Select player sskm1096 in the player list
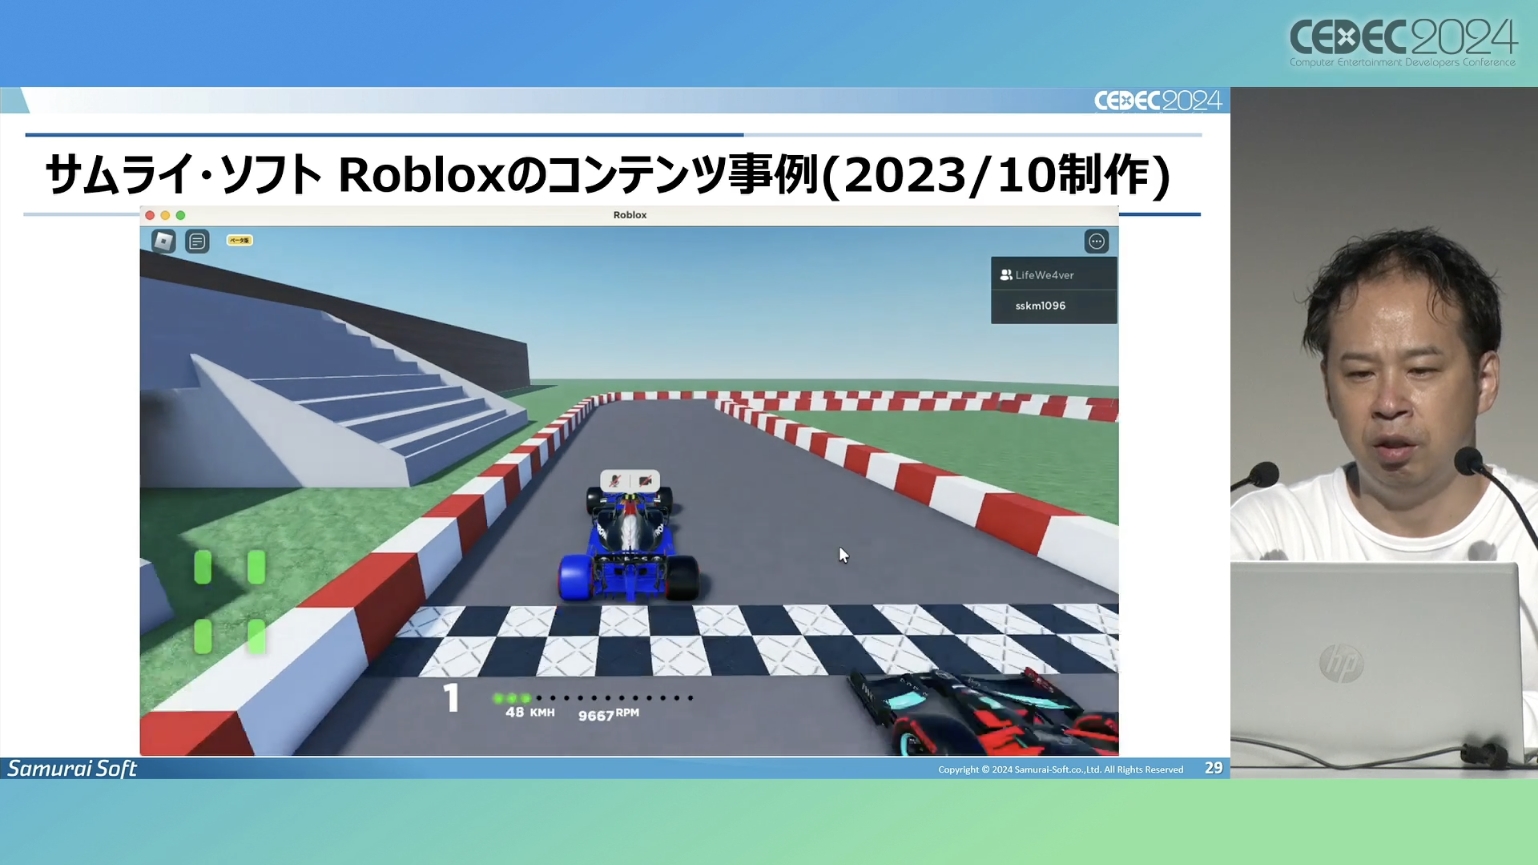 click(x=1040, y=306)
